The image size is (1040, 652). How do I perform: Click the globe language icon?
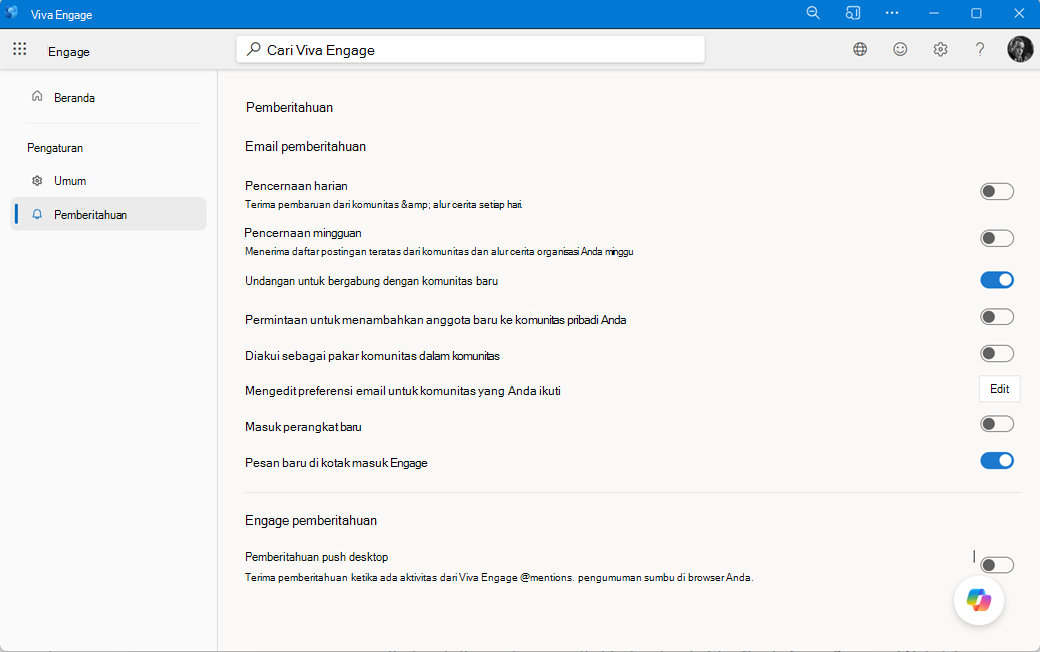860,49
